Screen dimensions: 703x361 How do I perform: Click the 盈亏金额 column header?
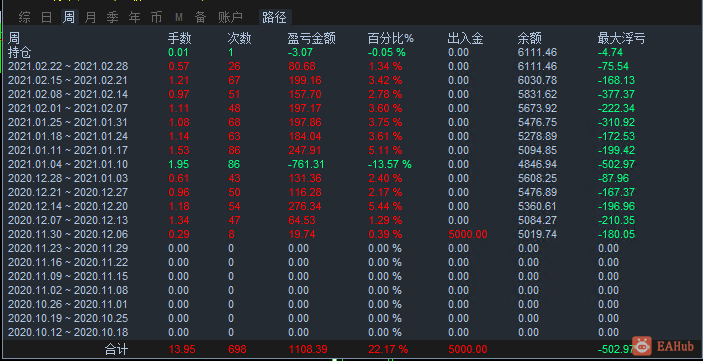point(312,39)
